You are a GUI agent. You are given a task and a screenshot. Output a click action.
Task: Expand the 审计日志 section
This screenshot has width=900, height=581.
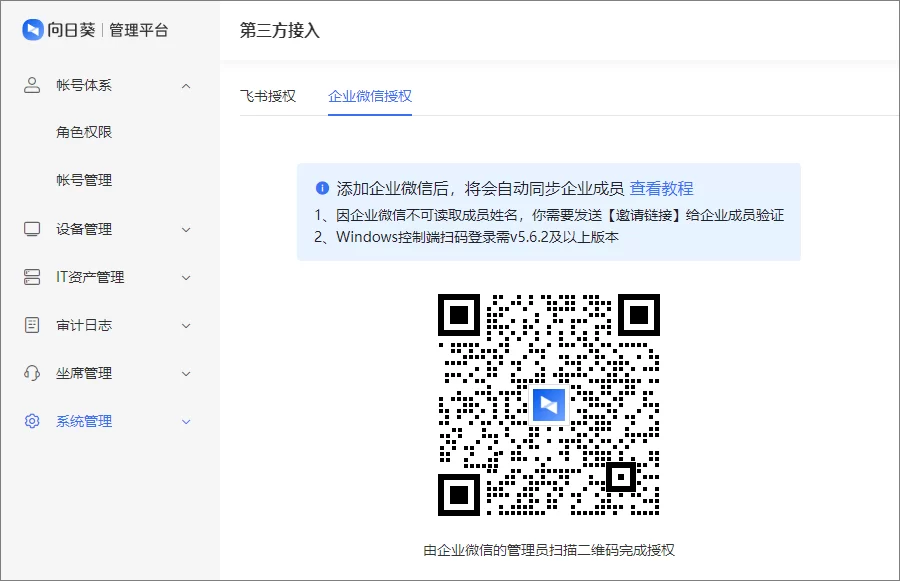(185, 325)
